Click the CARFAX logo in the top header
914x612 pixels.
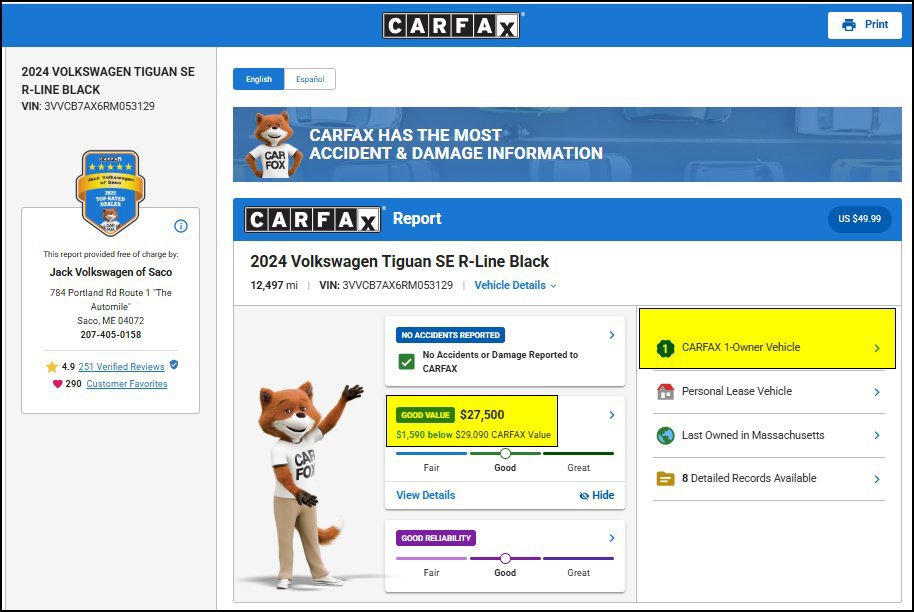(451, 26)
